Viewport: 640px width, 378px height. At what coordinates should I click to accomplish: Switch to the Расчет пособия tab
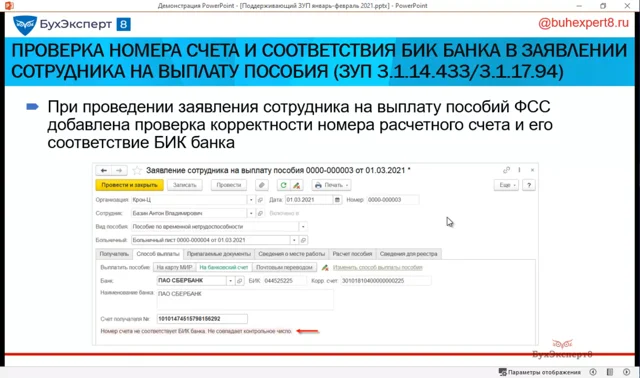pyautogui.click(x=352, y=254)
